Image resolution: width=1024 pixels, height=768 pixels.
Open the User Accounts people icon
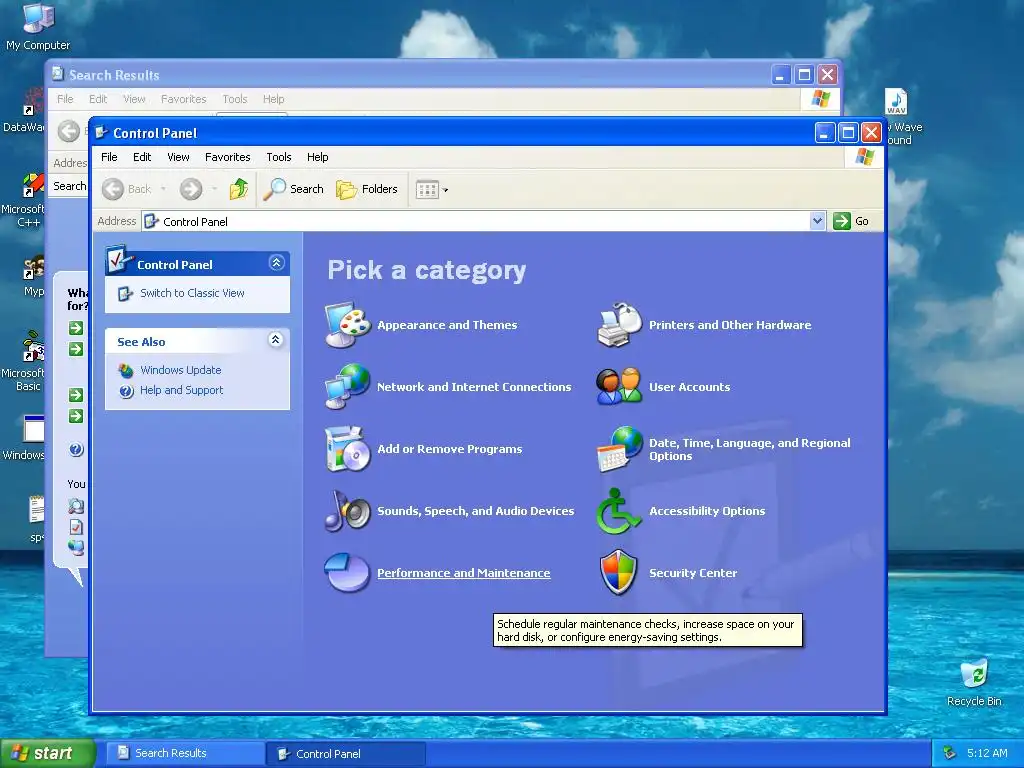[620, 387]
